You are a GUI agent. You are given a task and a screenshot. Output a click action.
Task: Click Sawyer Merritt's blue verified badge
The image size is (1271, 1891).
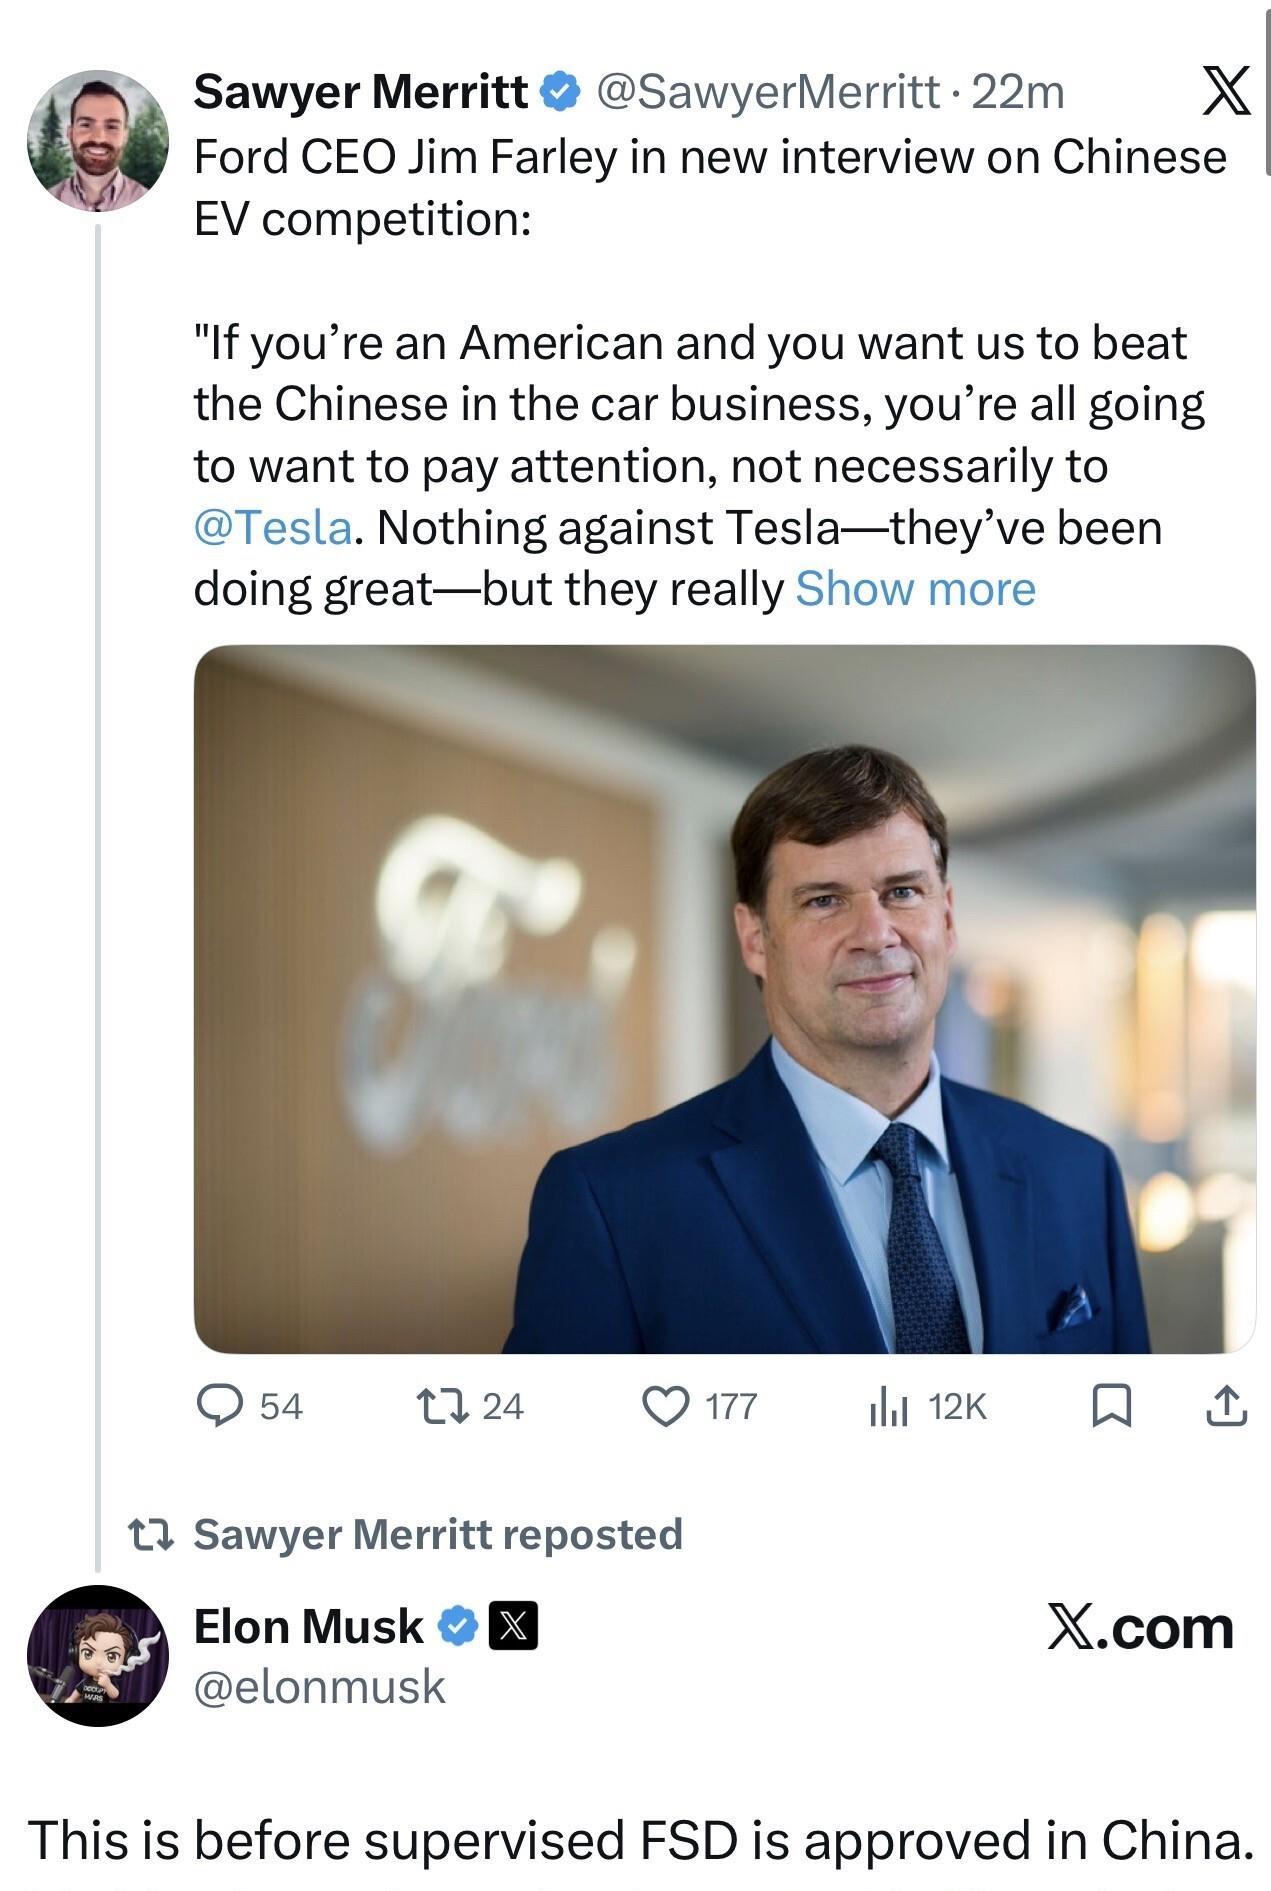[x=560, y=92]
